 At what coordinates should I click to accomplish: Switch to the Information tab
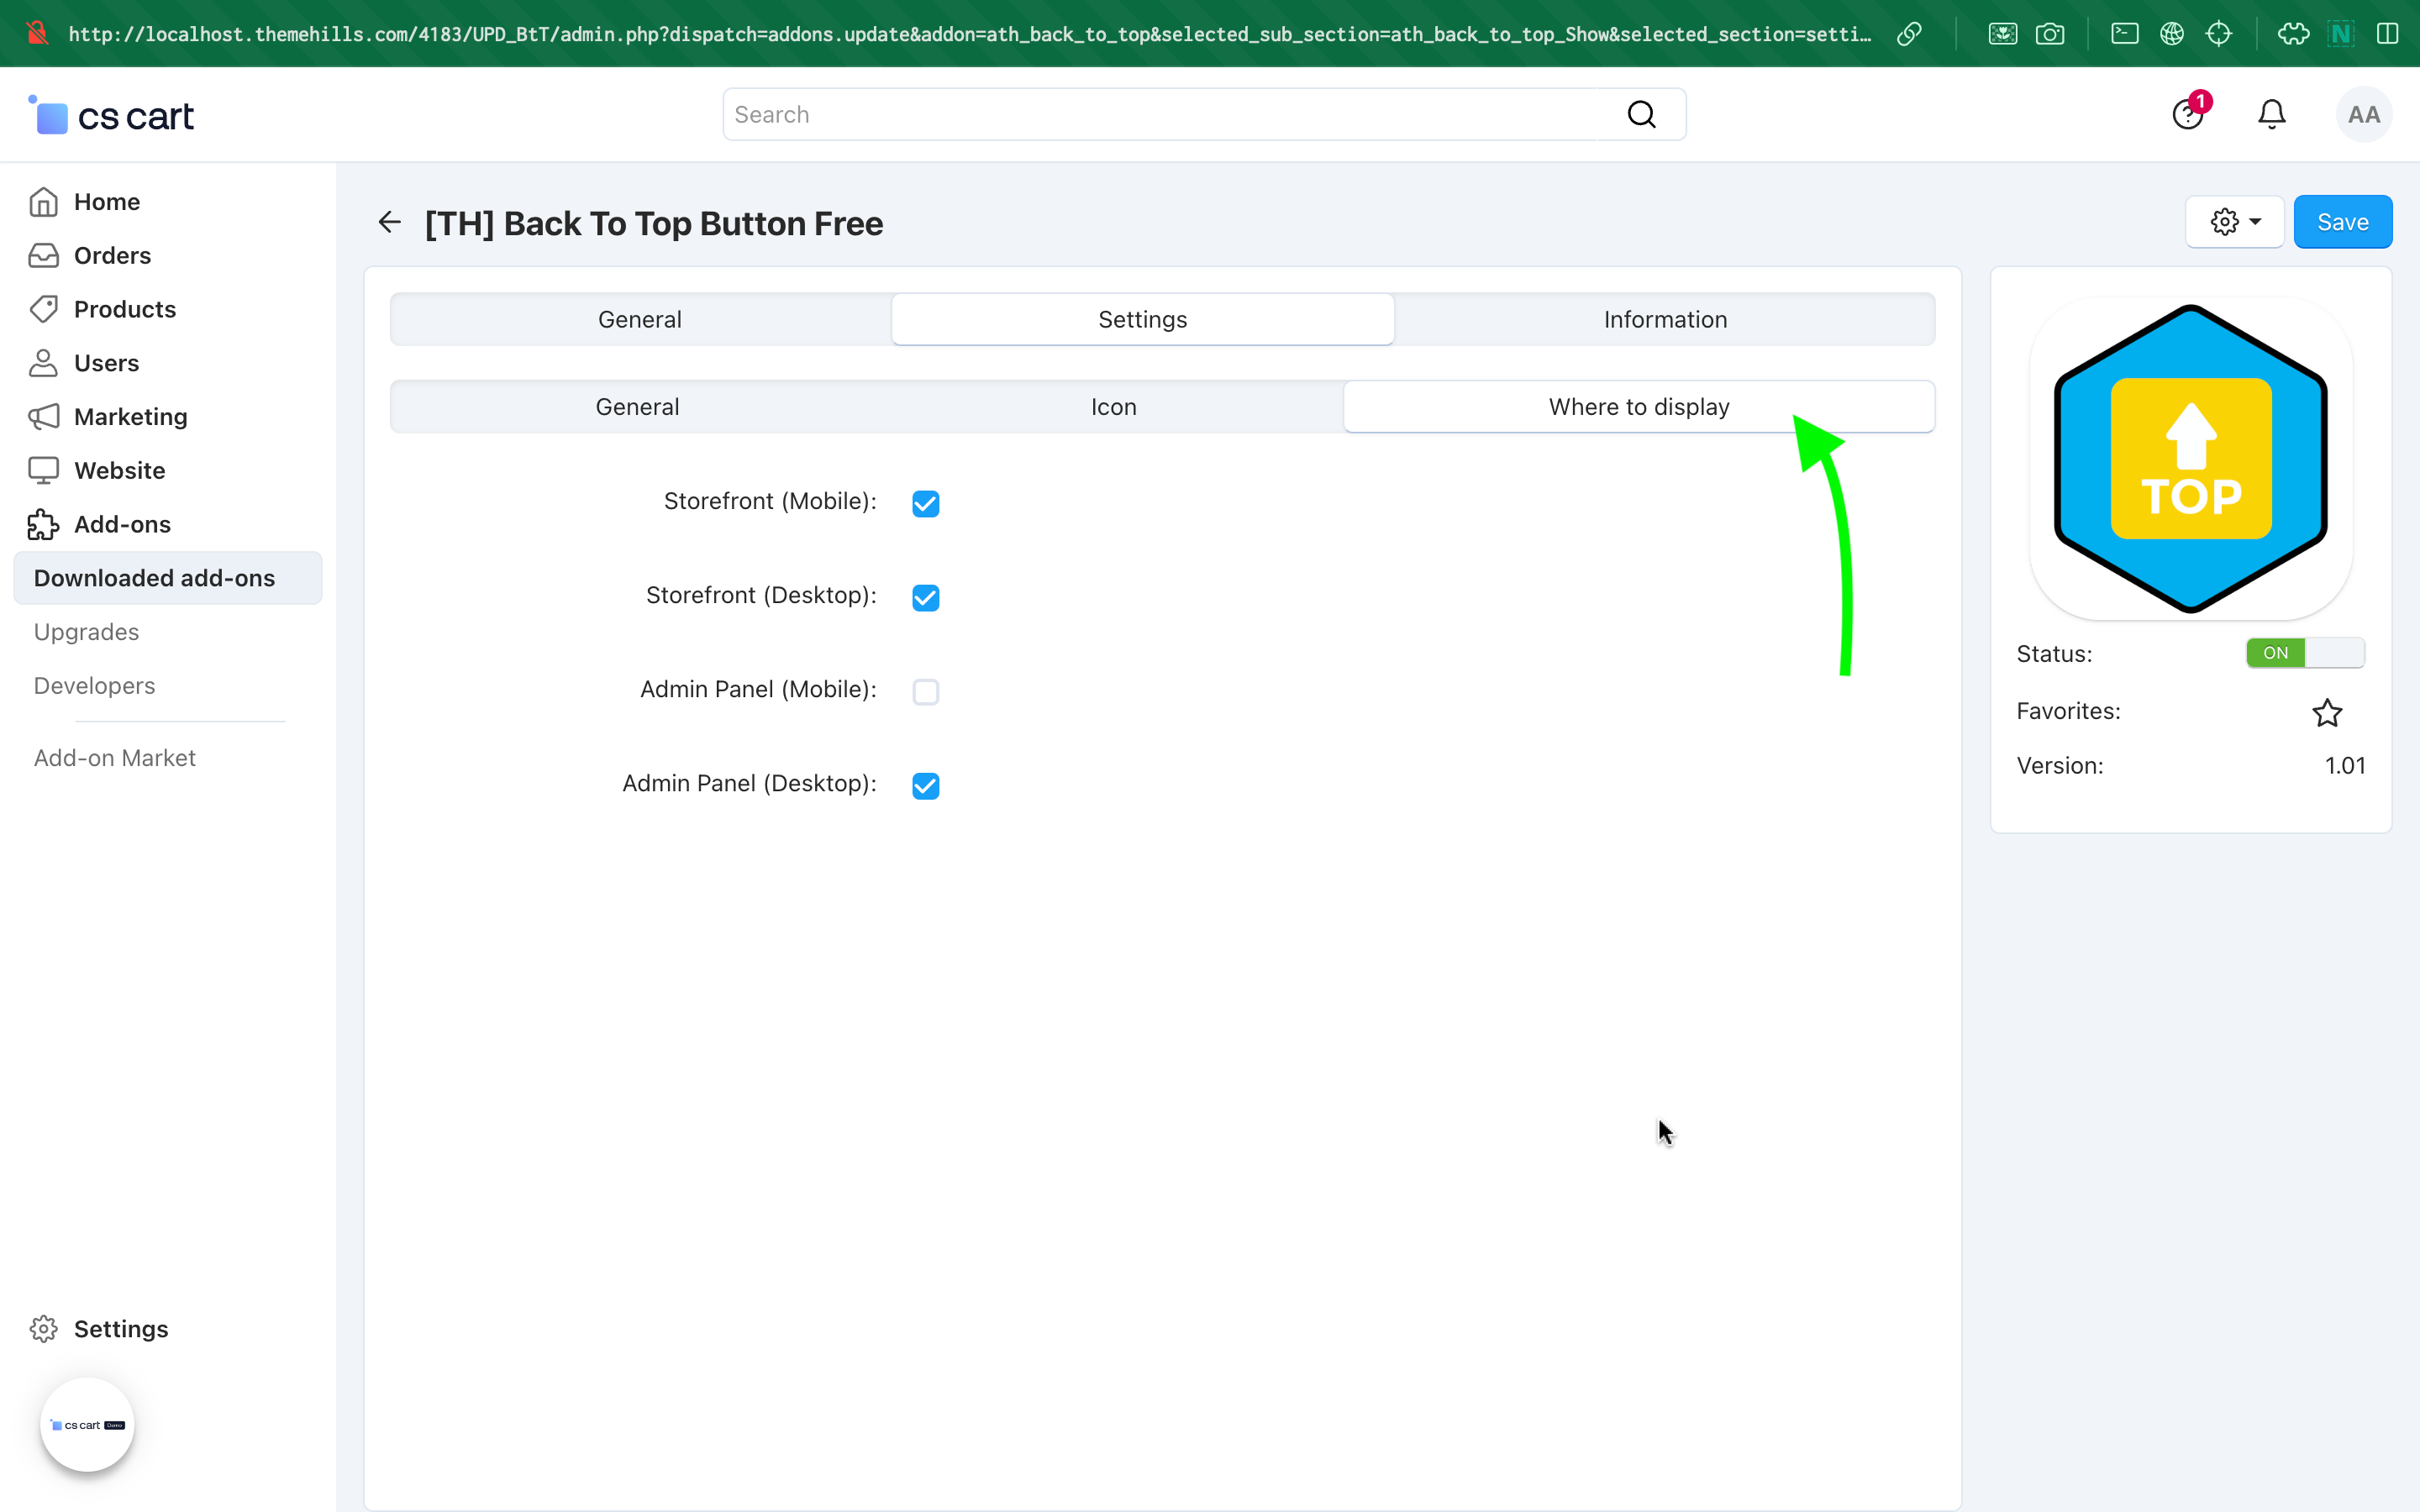coord(1665,319)
